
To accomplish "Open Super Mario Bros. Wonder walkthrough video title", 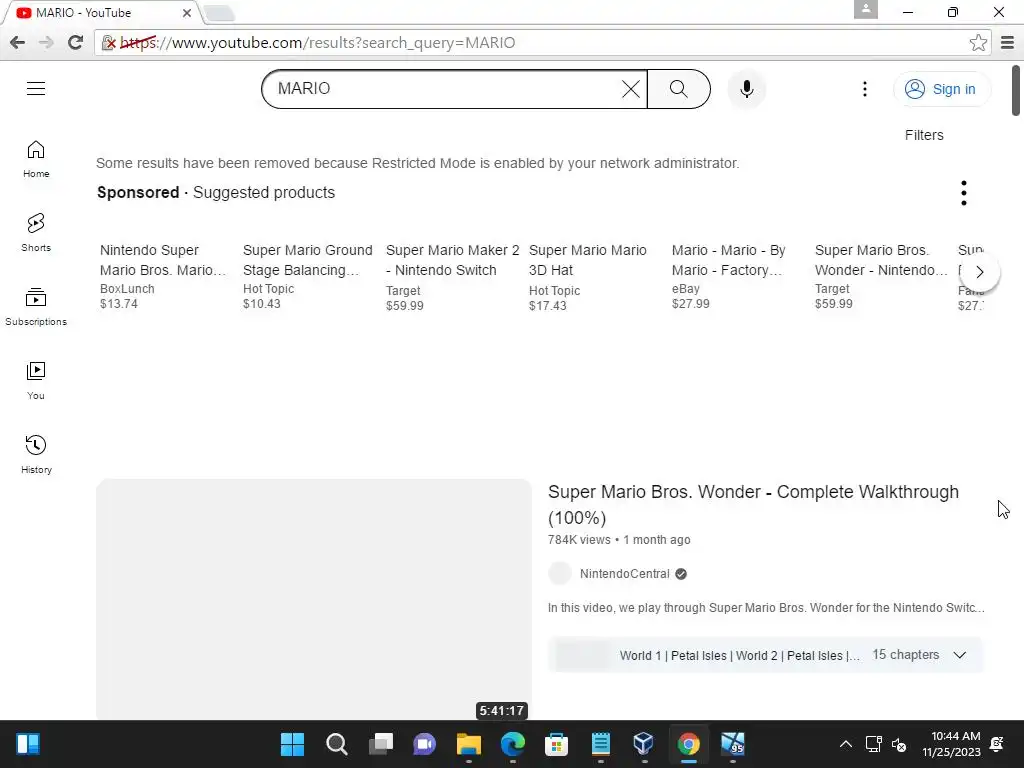I will coord(753,504).
